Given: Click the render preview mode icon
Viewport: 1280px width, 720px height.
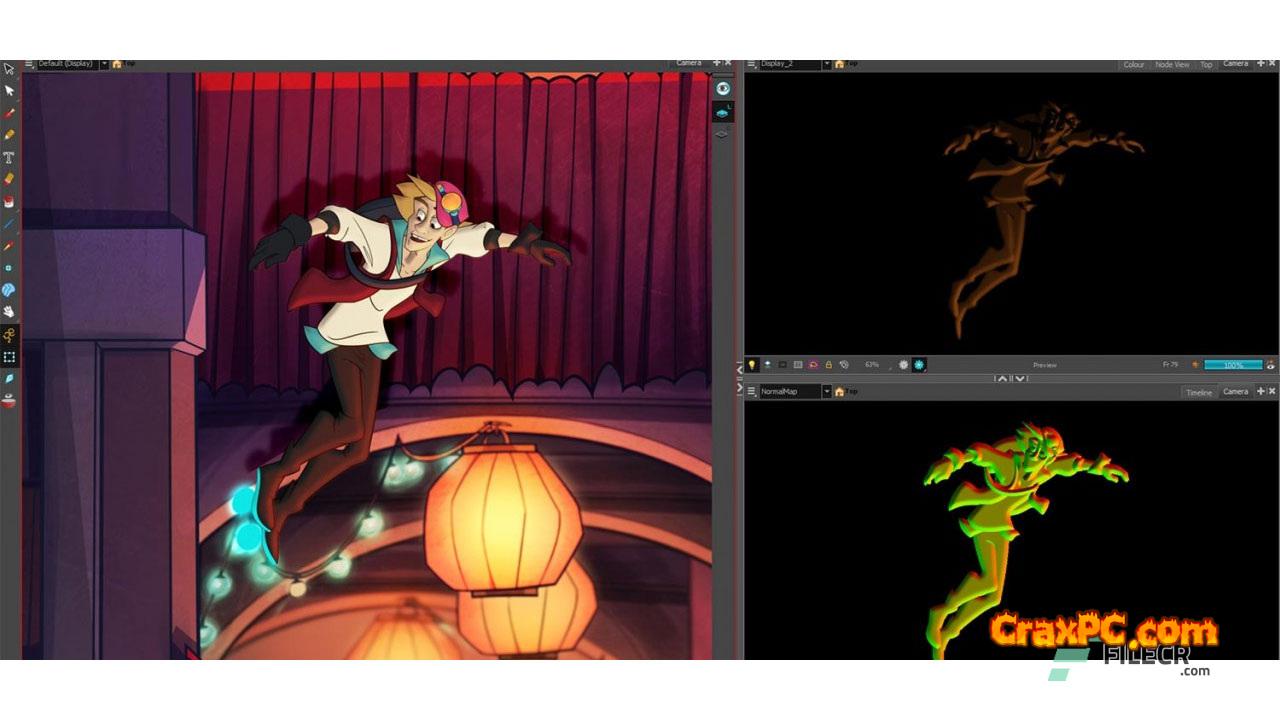Looking at the screenshot, I should point(918,365).
